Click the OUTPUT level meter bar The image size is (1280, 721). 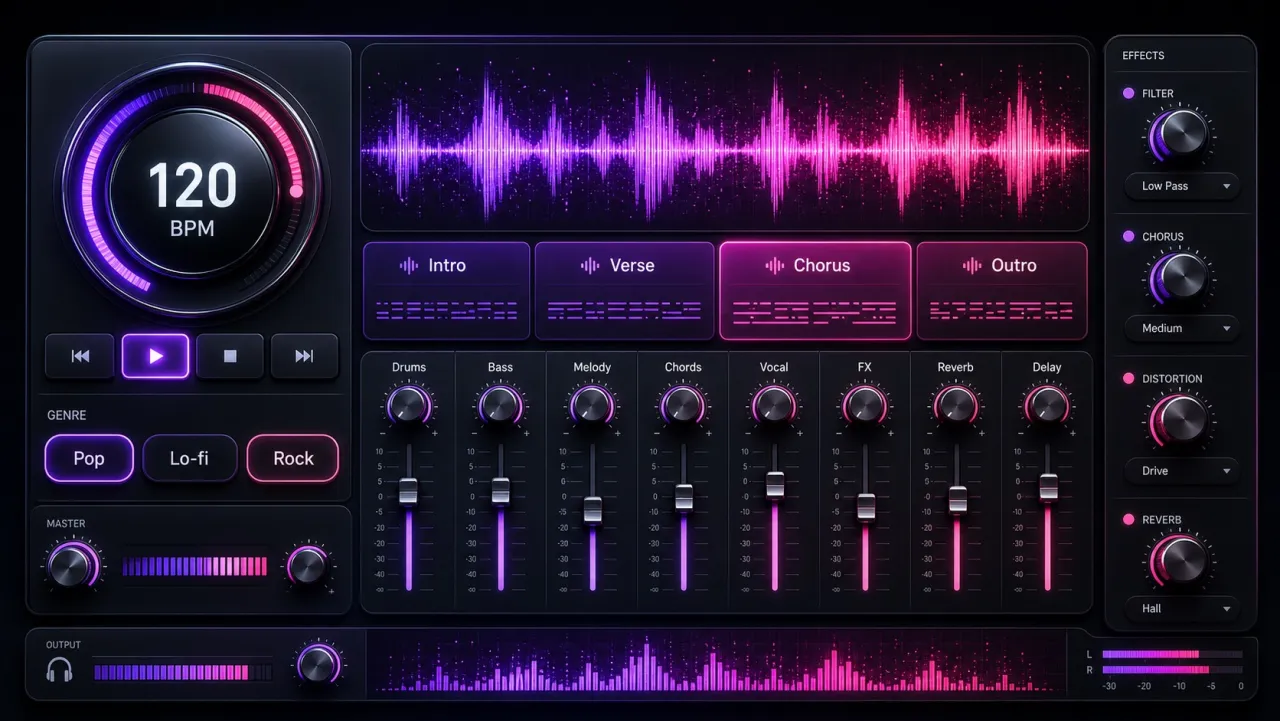point(182,672)
